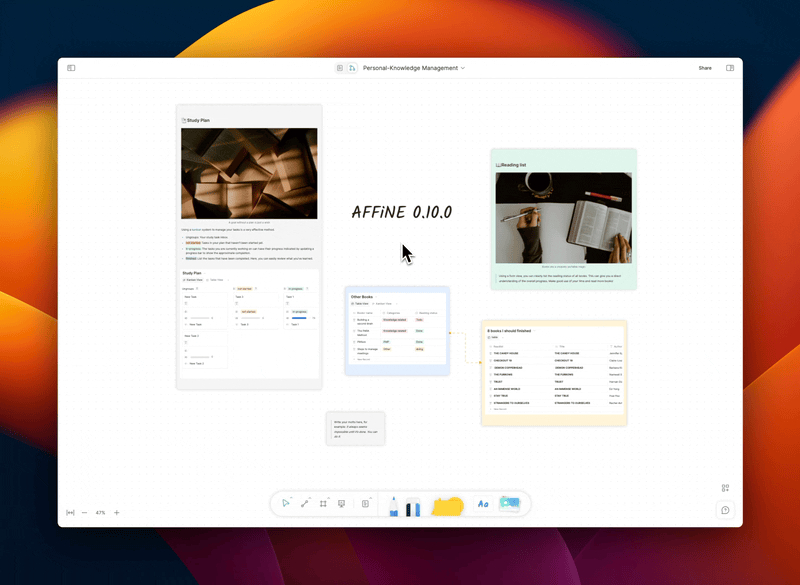Select the note tool in toolbar
Viewport: 800px width, 585px height.
pos(365,503)
